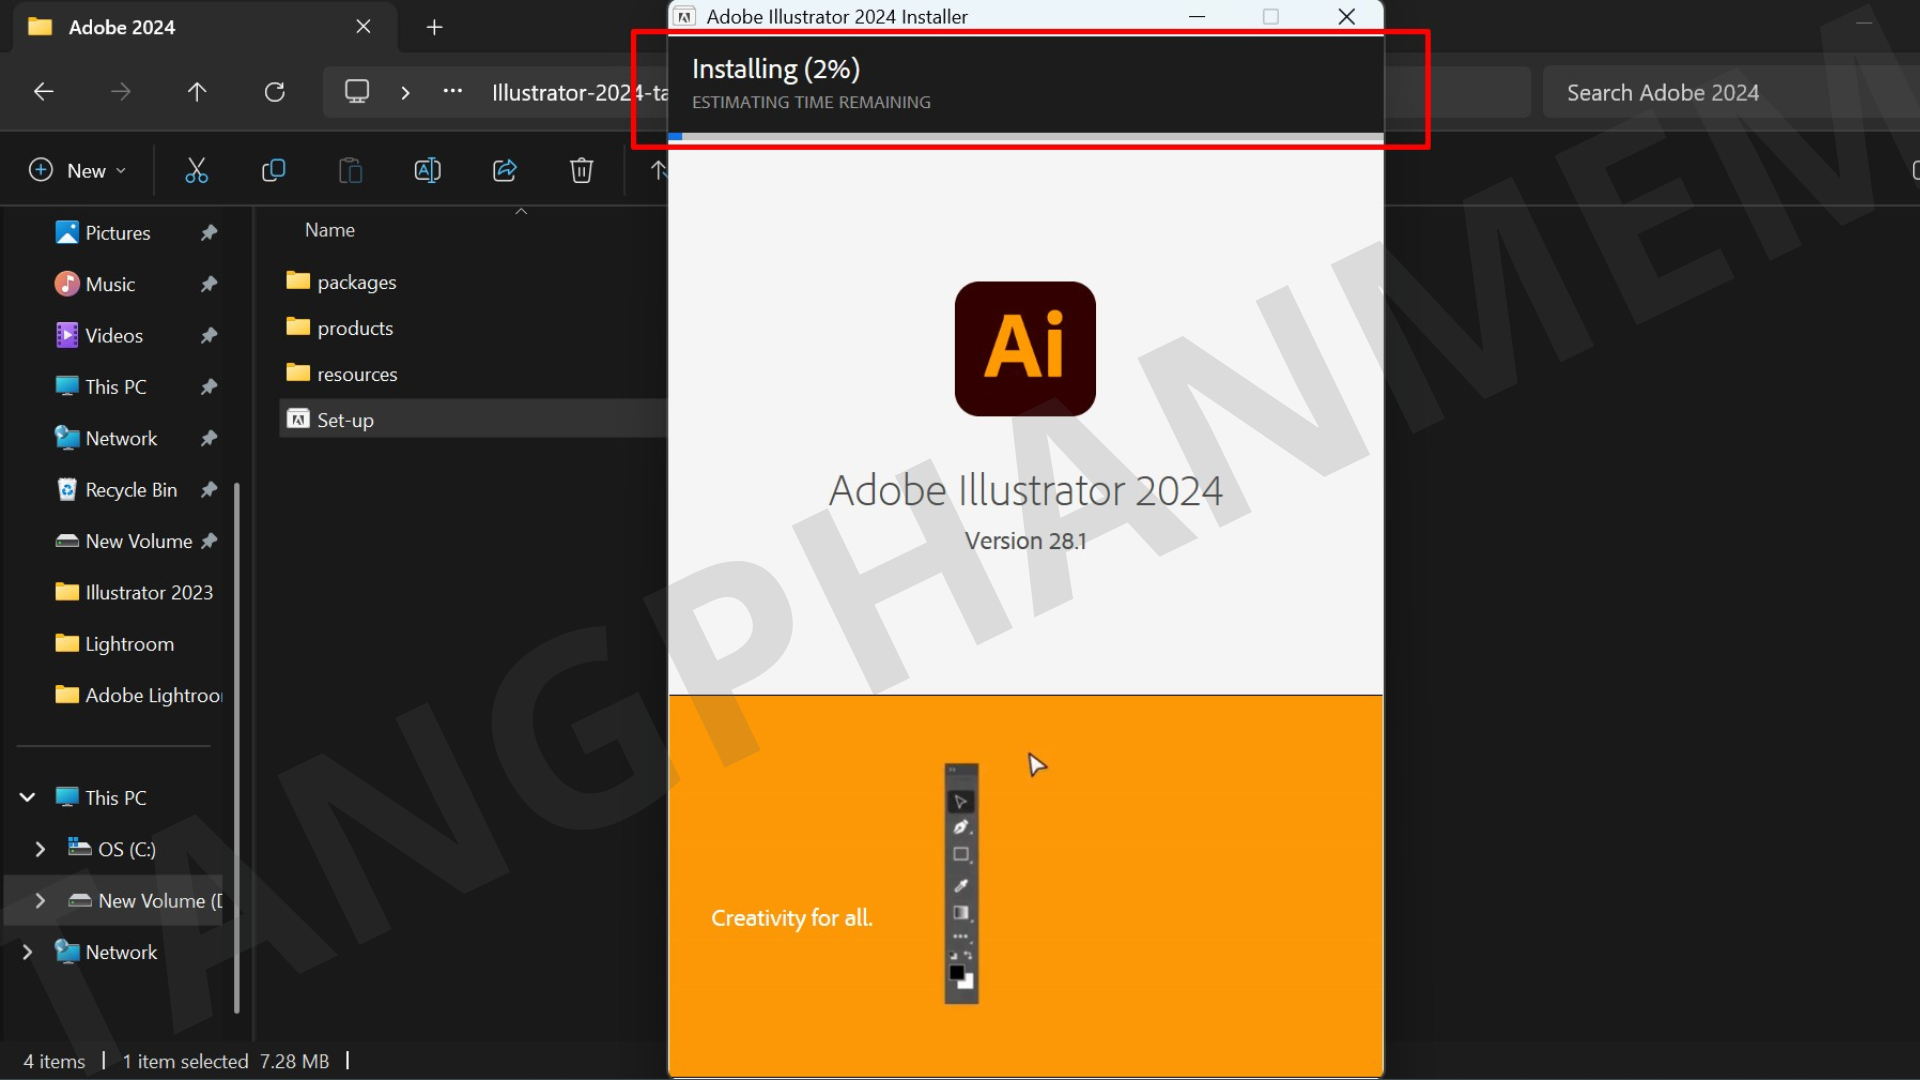Close the Adobe 2024 tab

363,27
